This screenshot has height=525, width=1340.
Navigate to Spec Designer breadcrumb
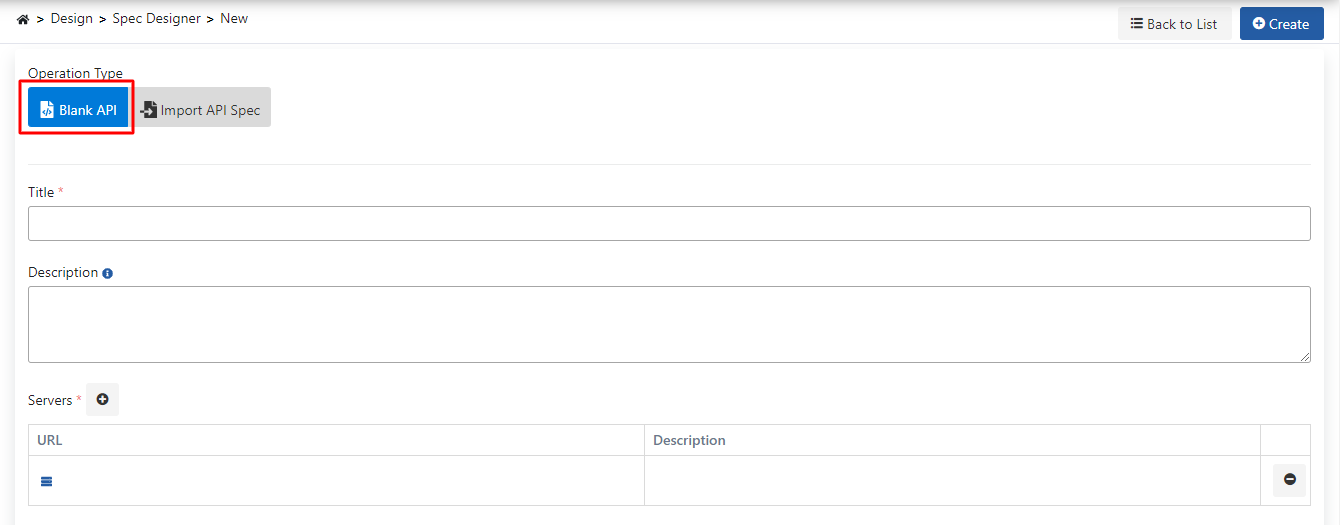[x=157, y=18]
